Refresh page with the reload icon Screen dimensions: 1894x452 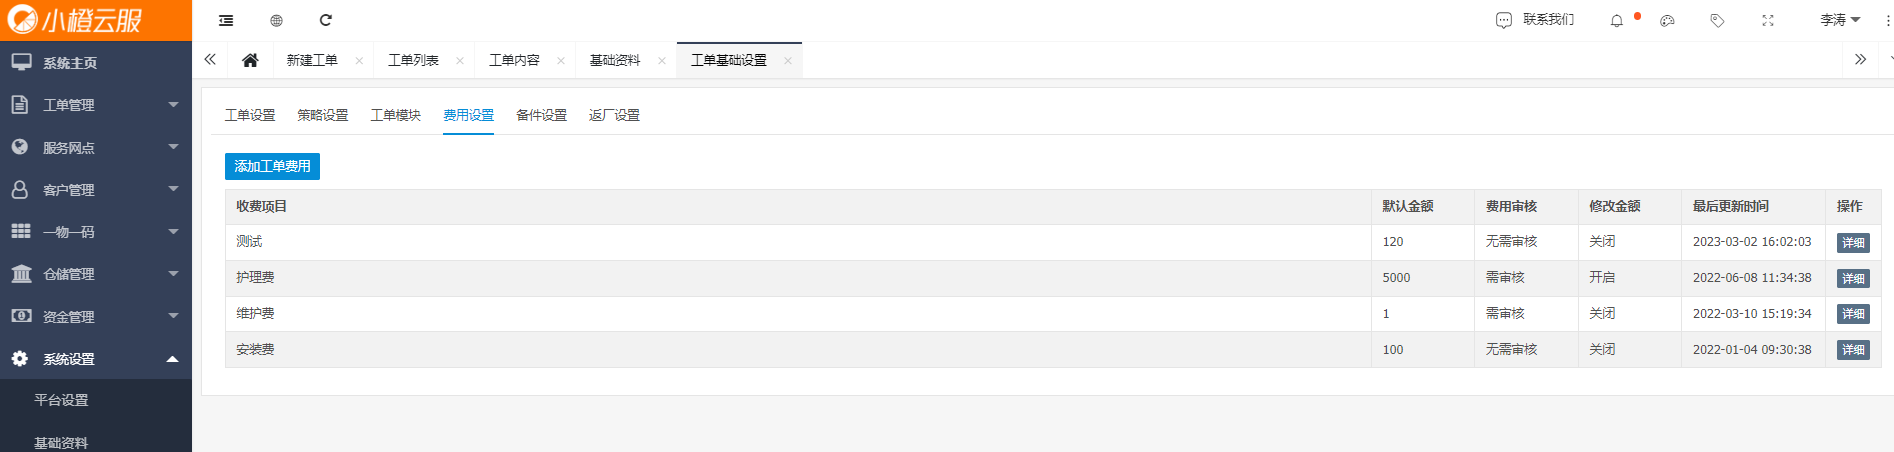point(325,20)
